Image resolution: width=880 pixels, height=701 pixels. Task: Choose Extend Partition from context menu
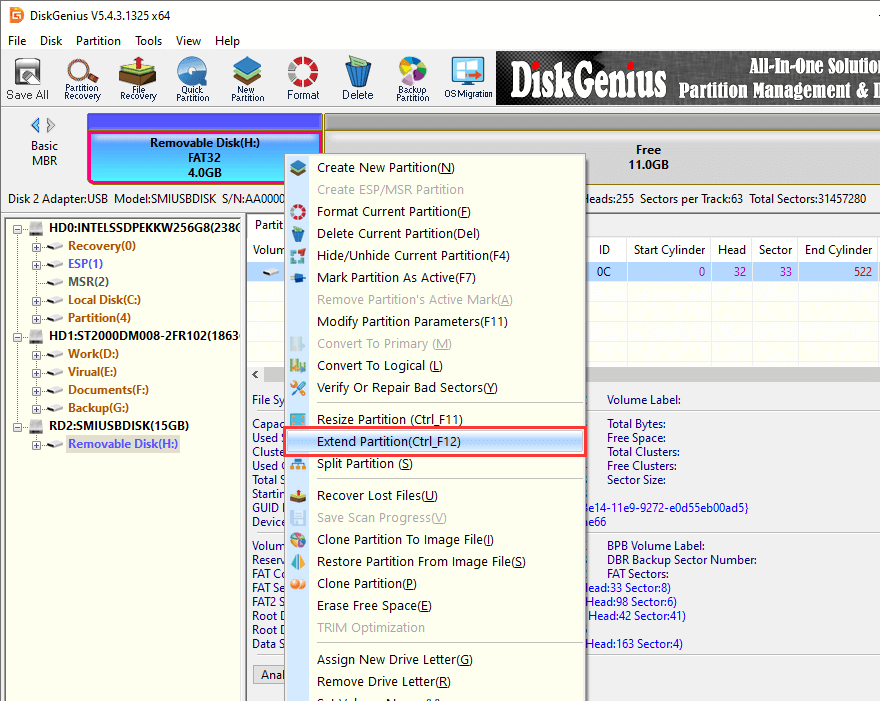pos(388,442)
